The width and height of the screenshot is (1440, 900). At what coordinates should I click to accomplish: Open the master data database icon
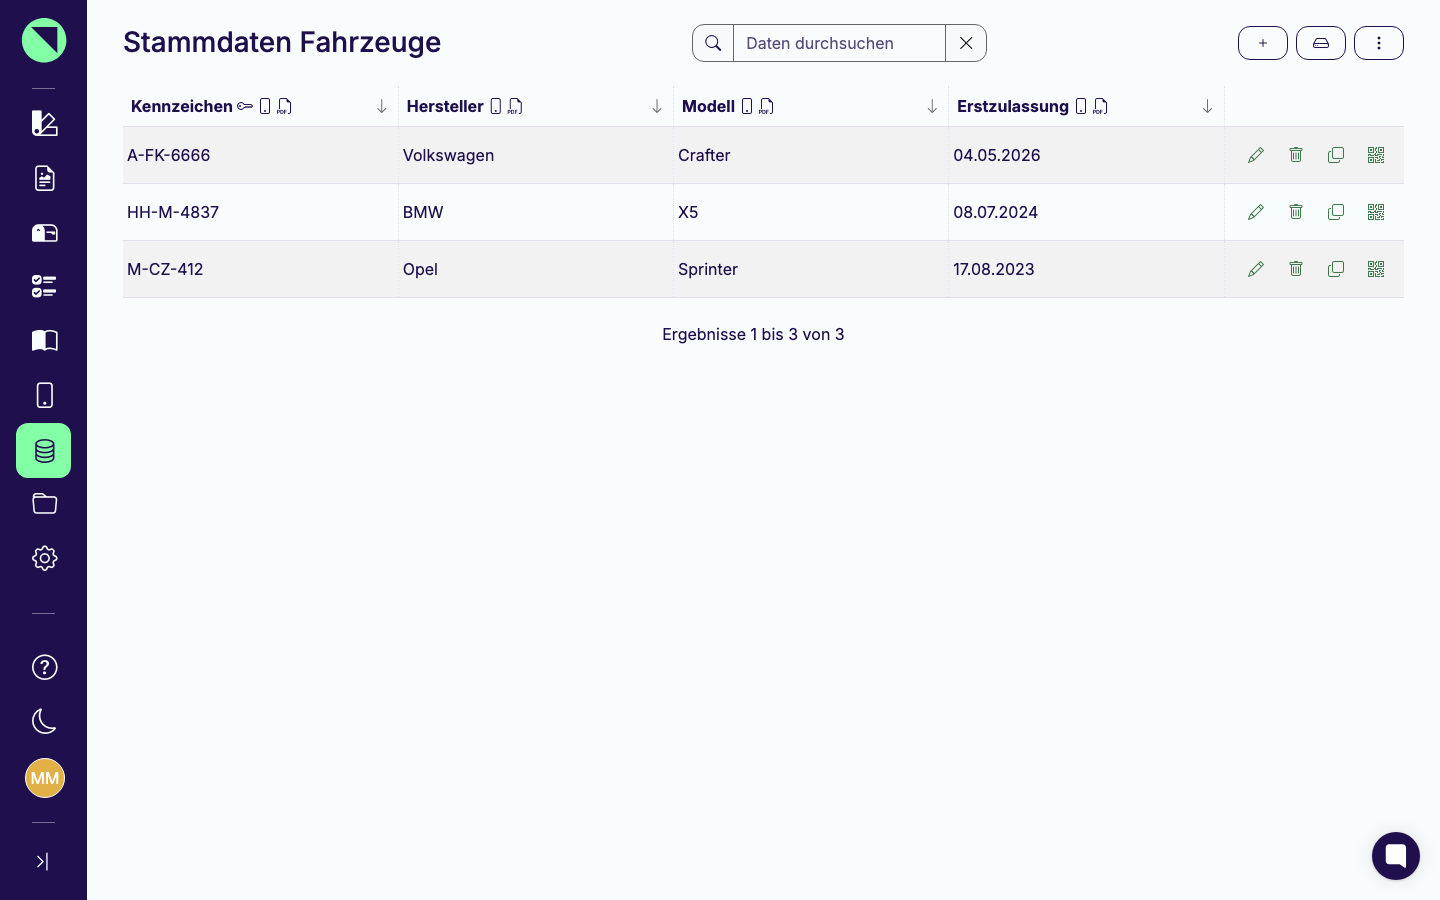pos(44,450)
